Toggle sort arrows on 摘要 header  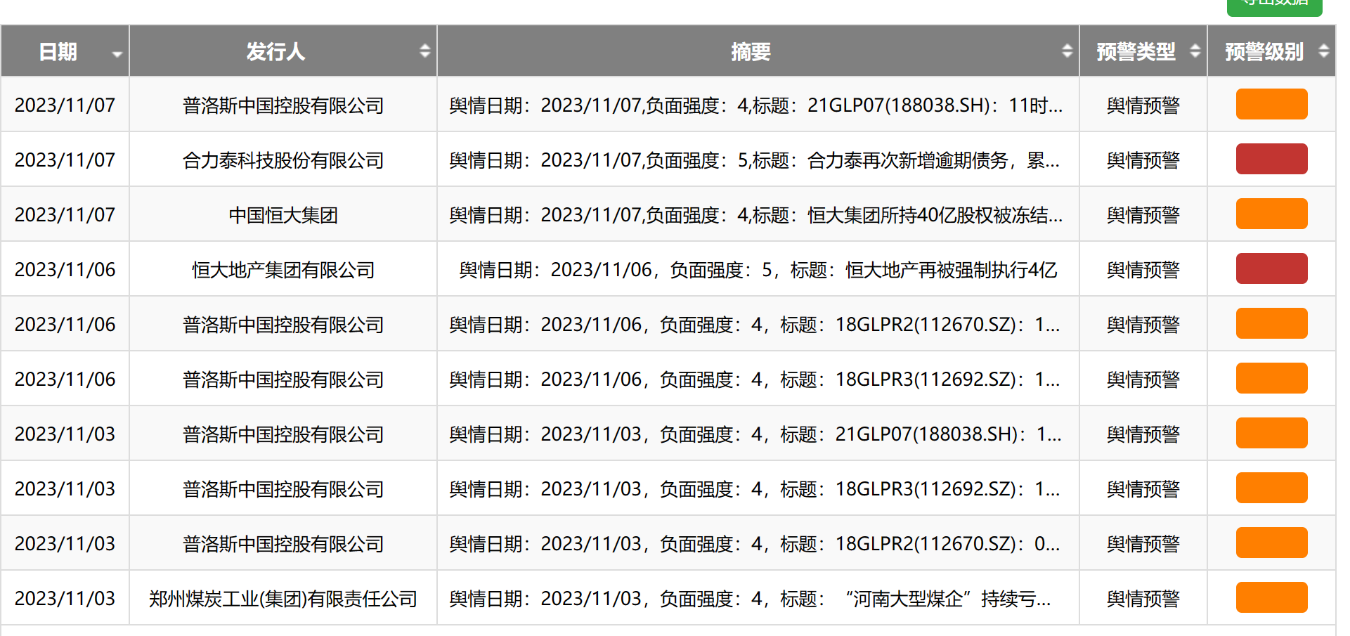point(1067,51)
